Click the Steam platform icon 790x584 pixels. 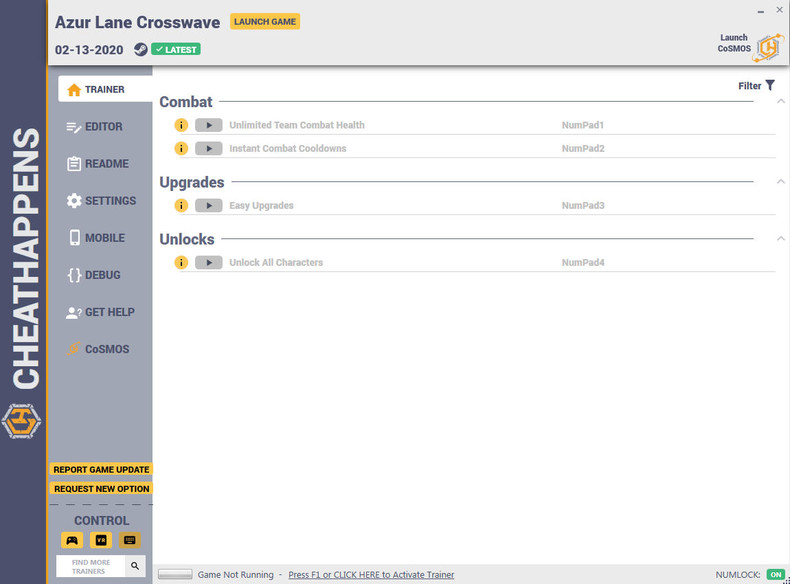141,49
